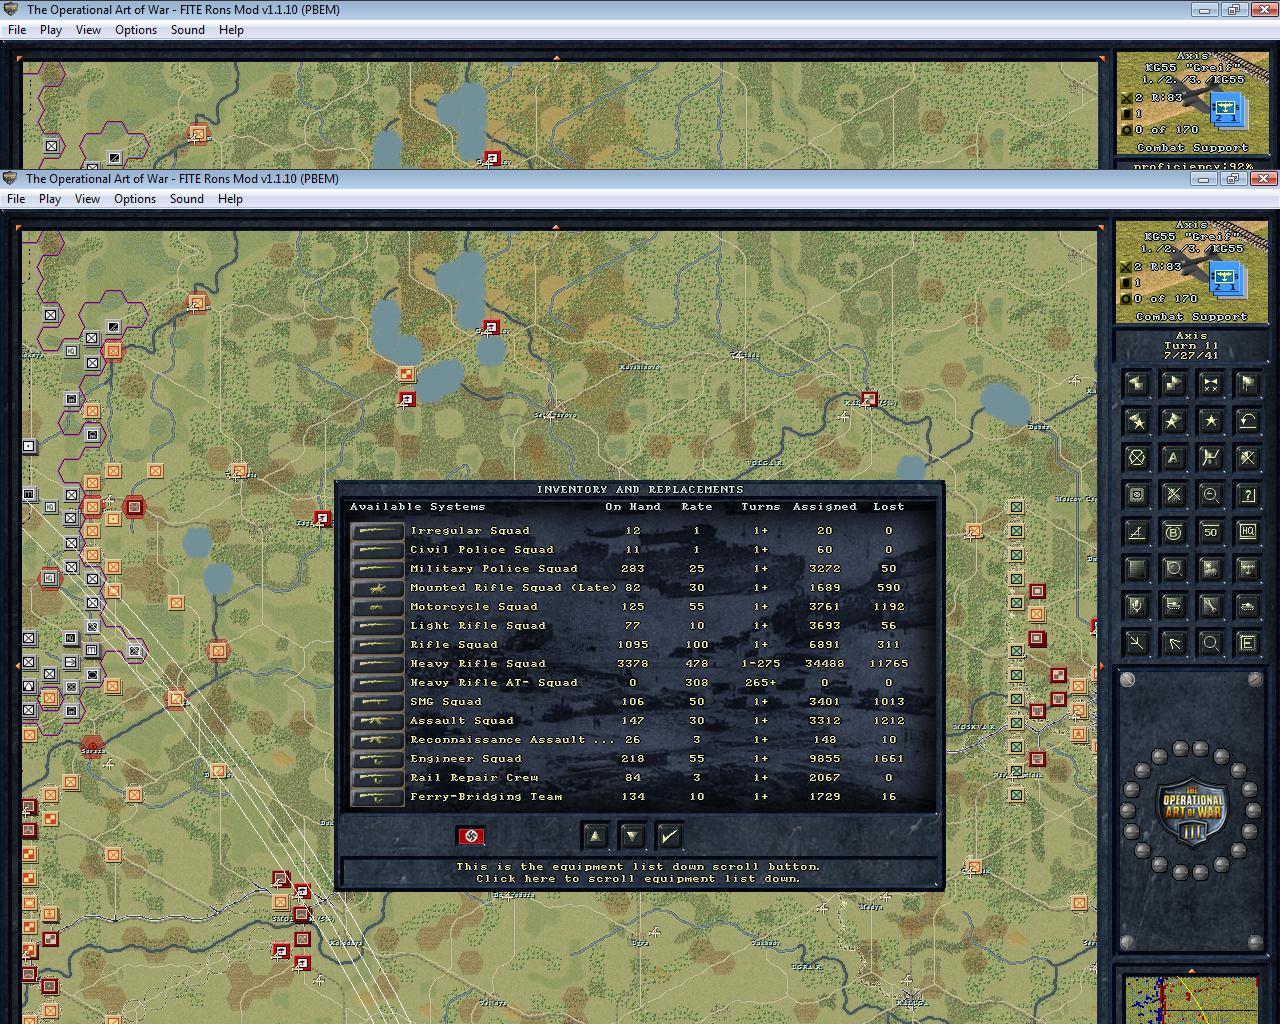Click the 50 tool button
Image resolution: width=1280 pixels, height=1024 pixels.
tap(1210, 532)
